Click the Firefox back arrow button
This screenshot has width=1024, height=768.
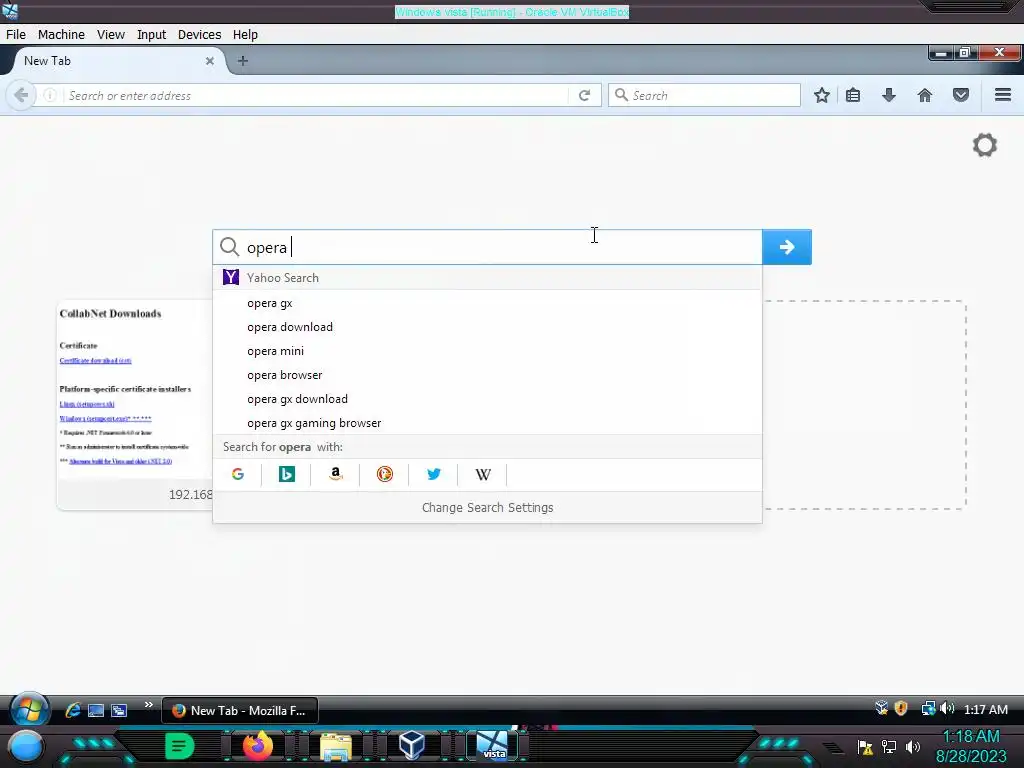21,95
